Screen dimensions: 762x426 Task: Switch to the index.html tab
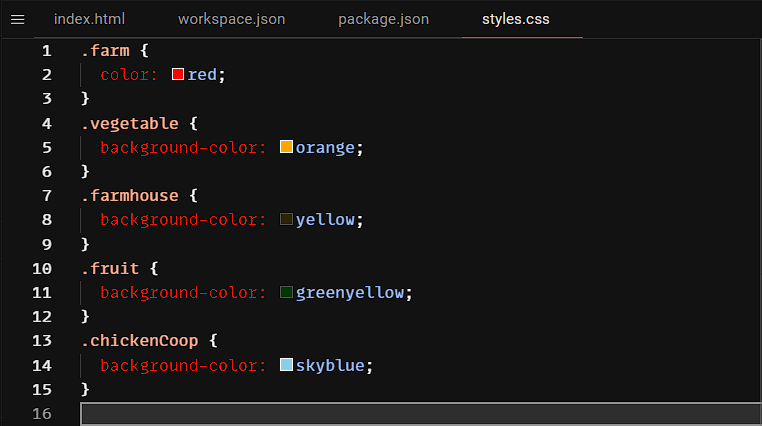89,19
